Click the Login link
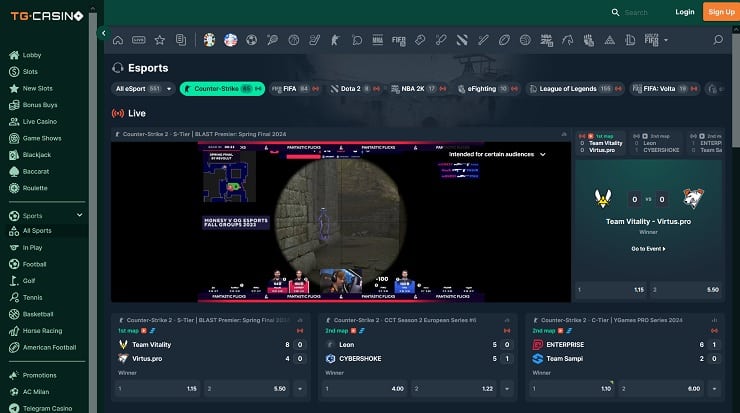This screenshot has width=740, height=413. 684,12
